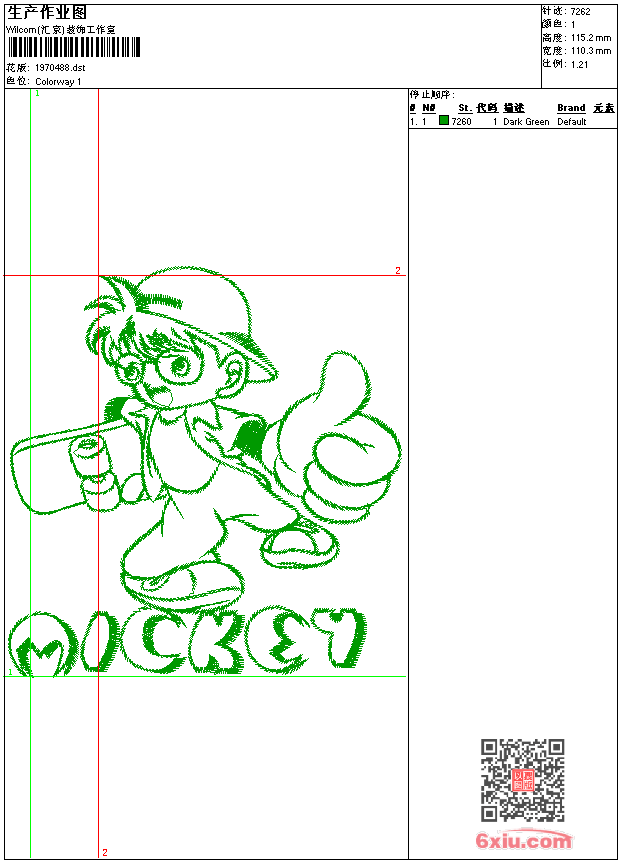Click the N# column header
The image size is (620, 860).
tap(429, 108)
